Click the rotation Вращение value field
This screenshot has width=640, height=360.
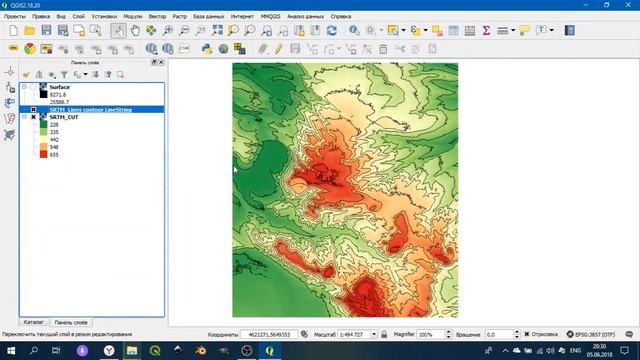coord(498,334)
